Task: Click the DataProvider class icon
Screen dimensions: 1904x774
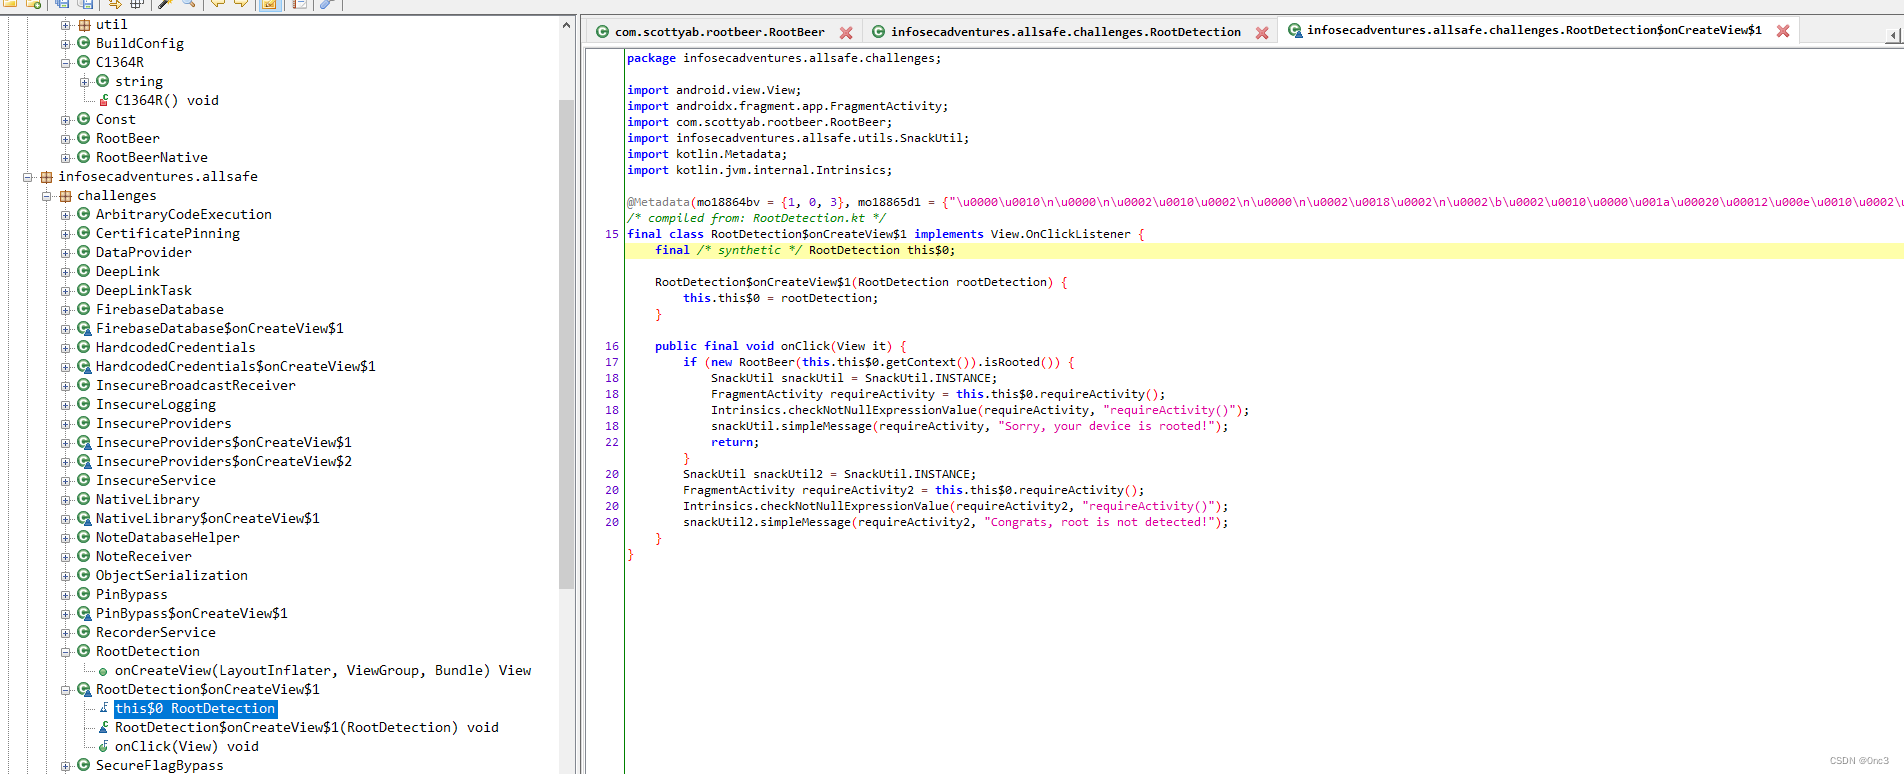Action: pyautogui.click(x=84, y=252)
